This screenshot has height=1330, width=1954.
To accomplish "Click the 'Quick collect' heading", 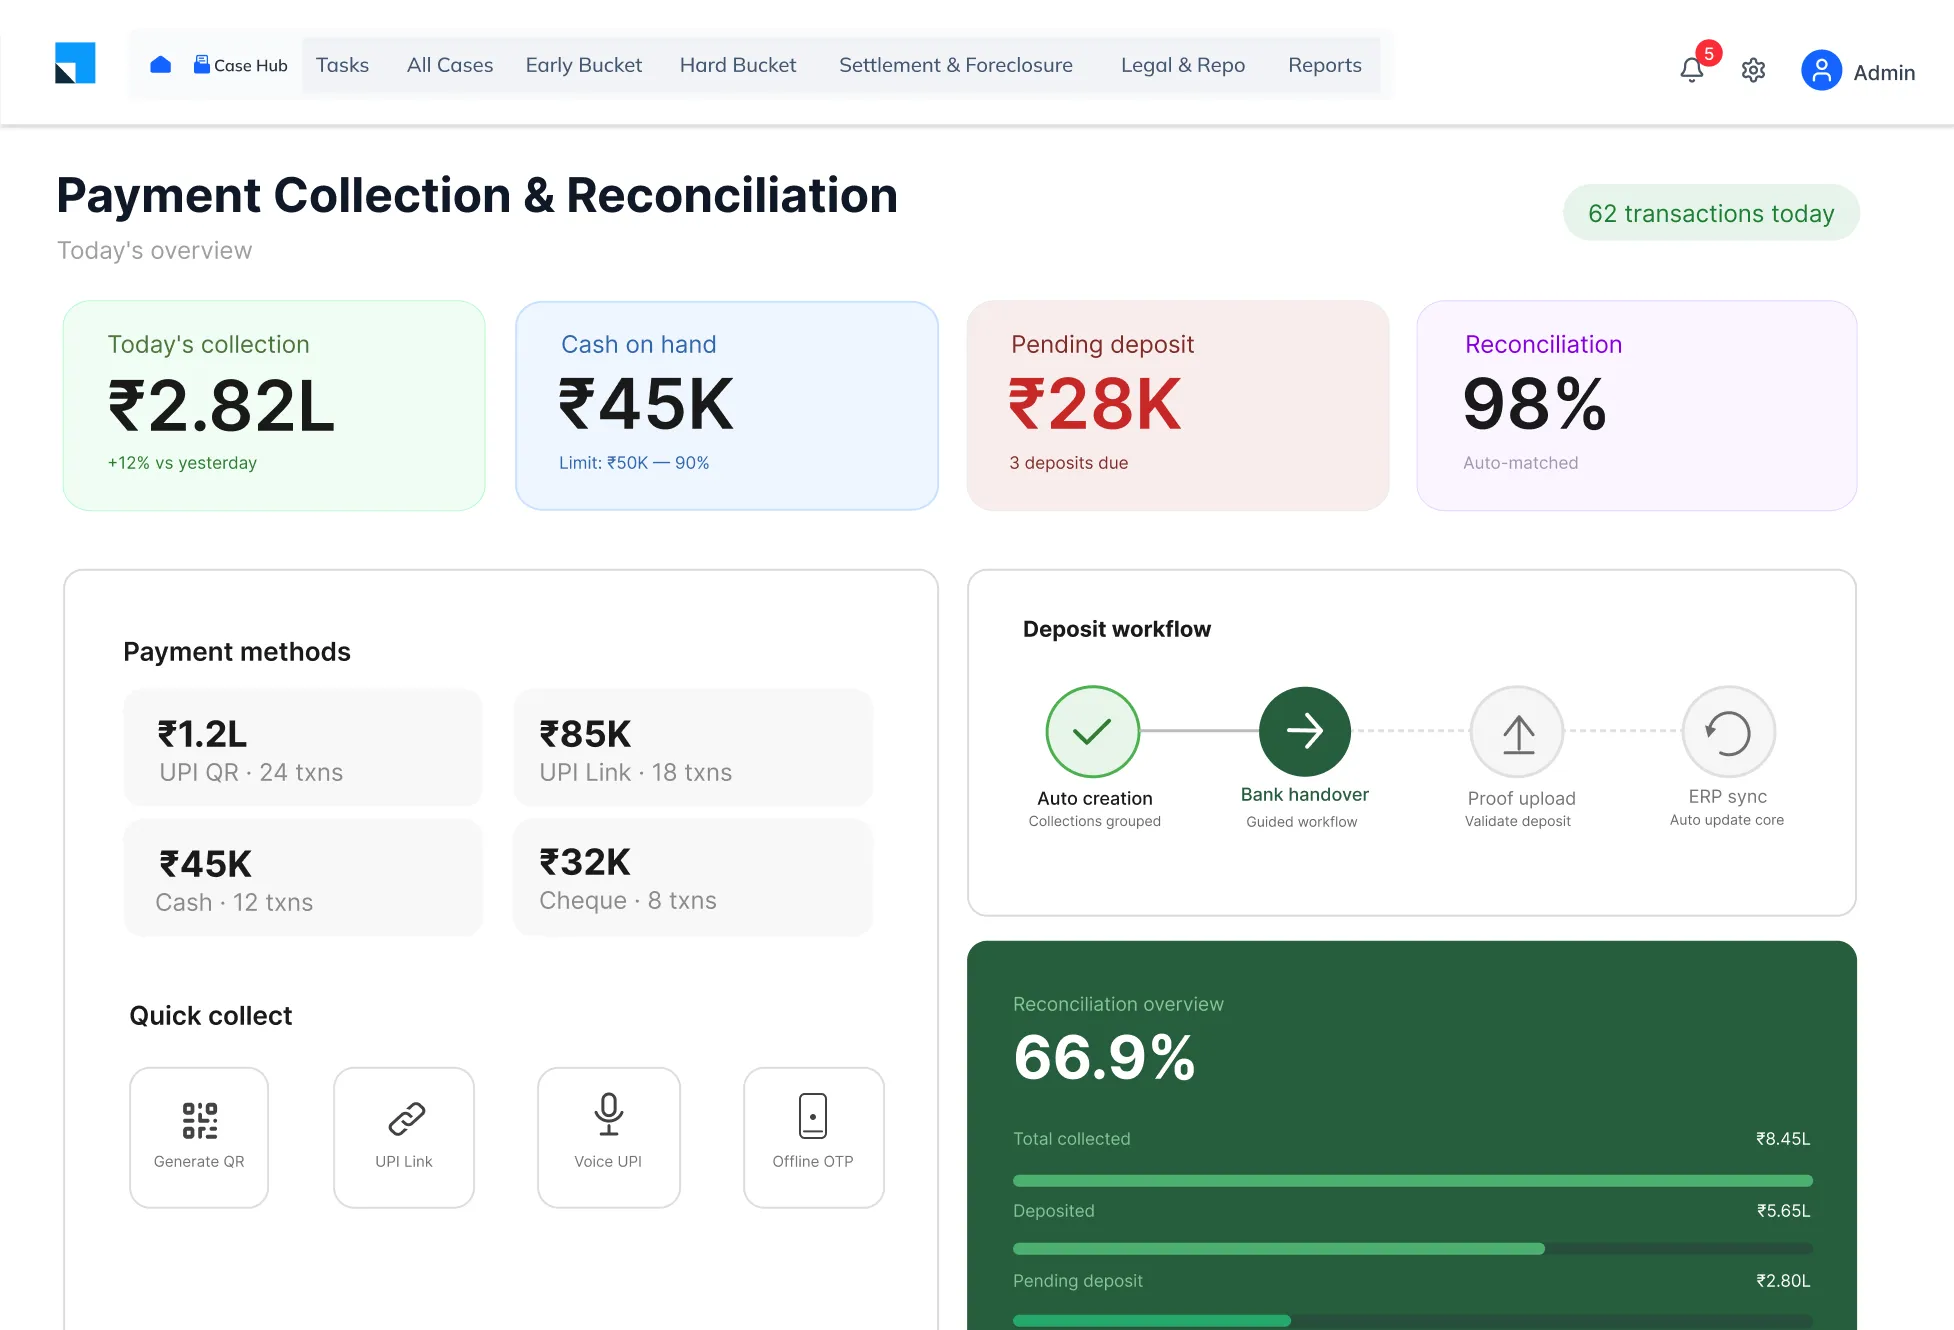I will [x=211, y=1016].
